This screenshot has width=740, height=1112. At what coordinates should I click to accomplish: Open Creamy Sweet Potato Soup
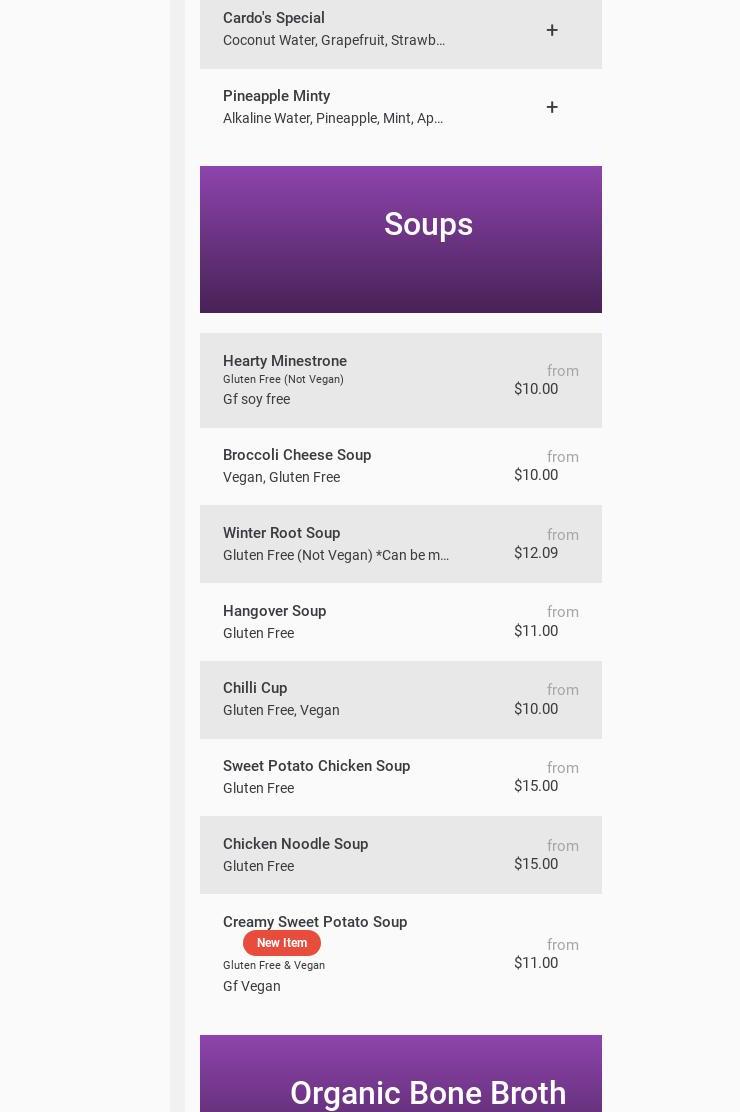coord(315,923)
